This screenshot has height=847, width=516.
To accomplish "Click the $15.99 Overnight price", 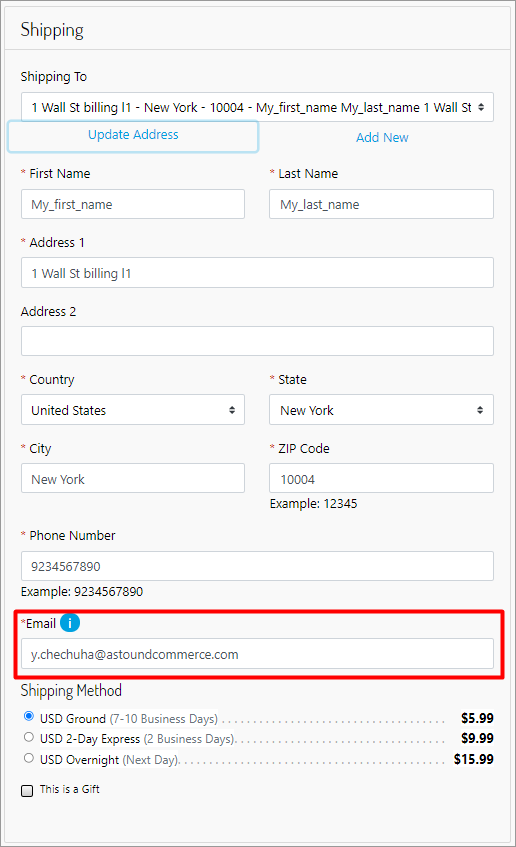I will click(474, 759).
